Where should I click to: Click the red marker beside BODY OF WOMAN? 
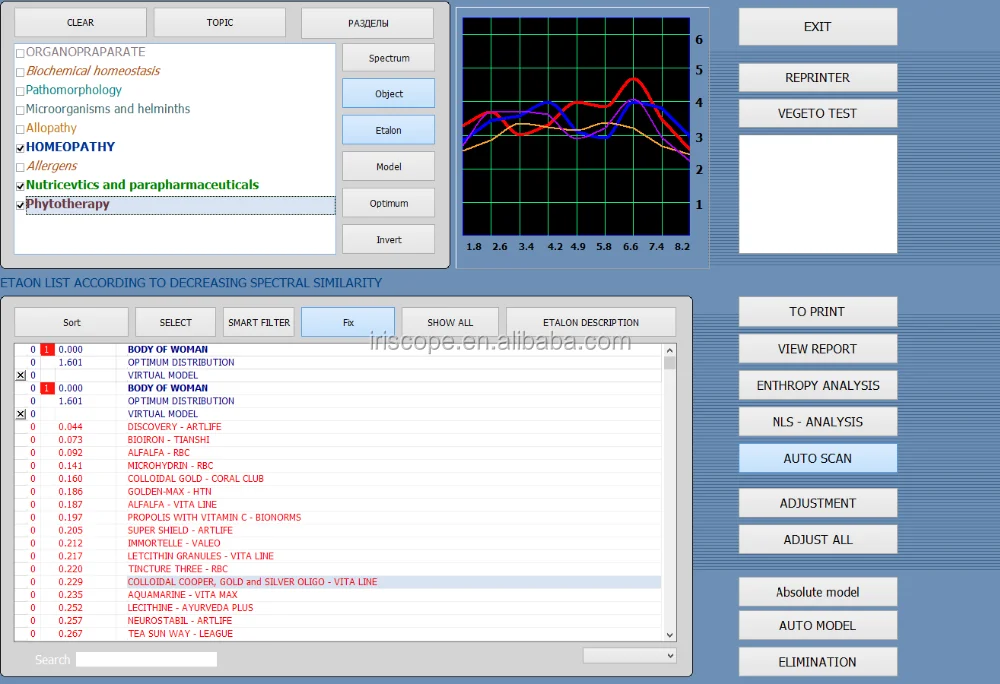click(x=47, y=350)
